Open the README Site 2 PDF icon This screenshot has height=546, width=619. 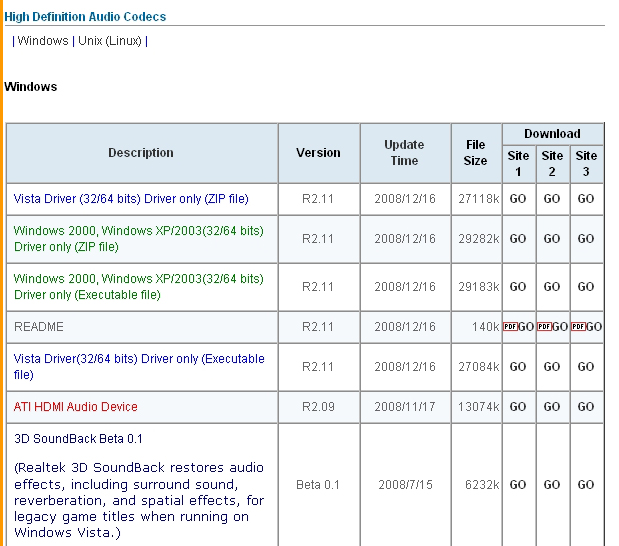pos(544,326)
